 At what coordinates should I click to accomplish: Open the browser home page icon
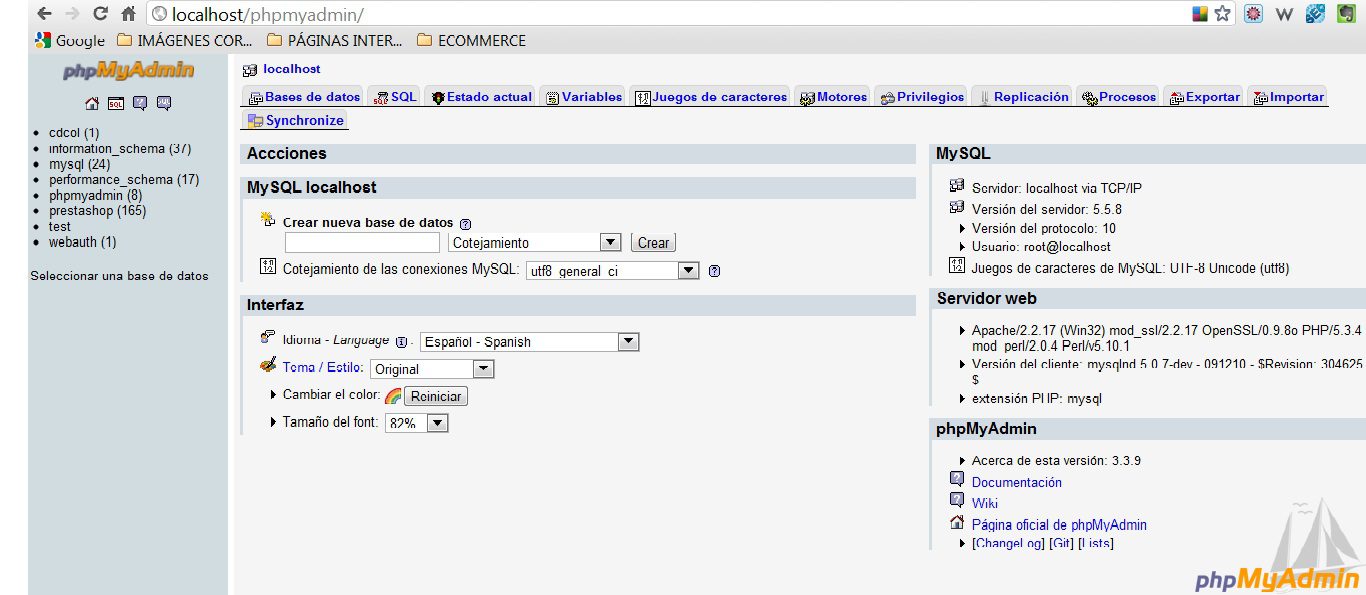(128, 14)
